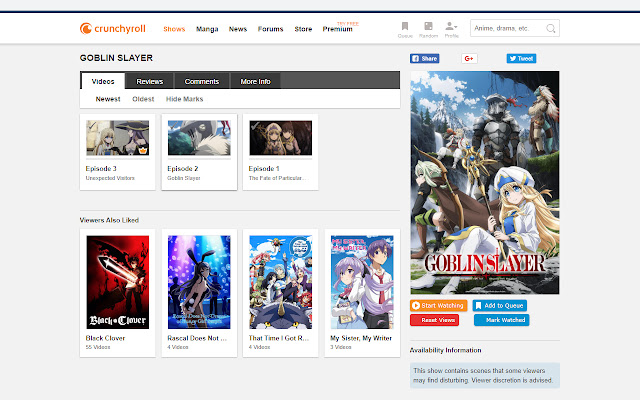Click 'That Time I Got R...' title text
Image resolution: width=640 pixels, height=400 pixels.
tap(279, 338)
